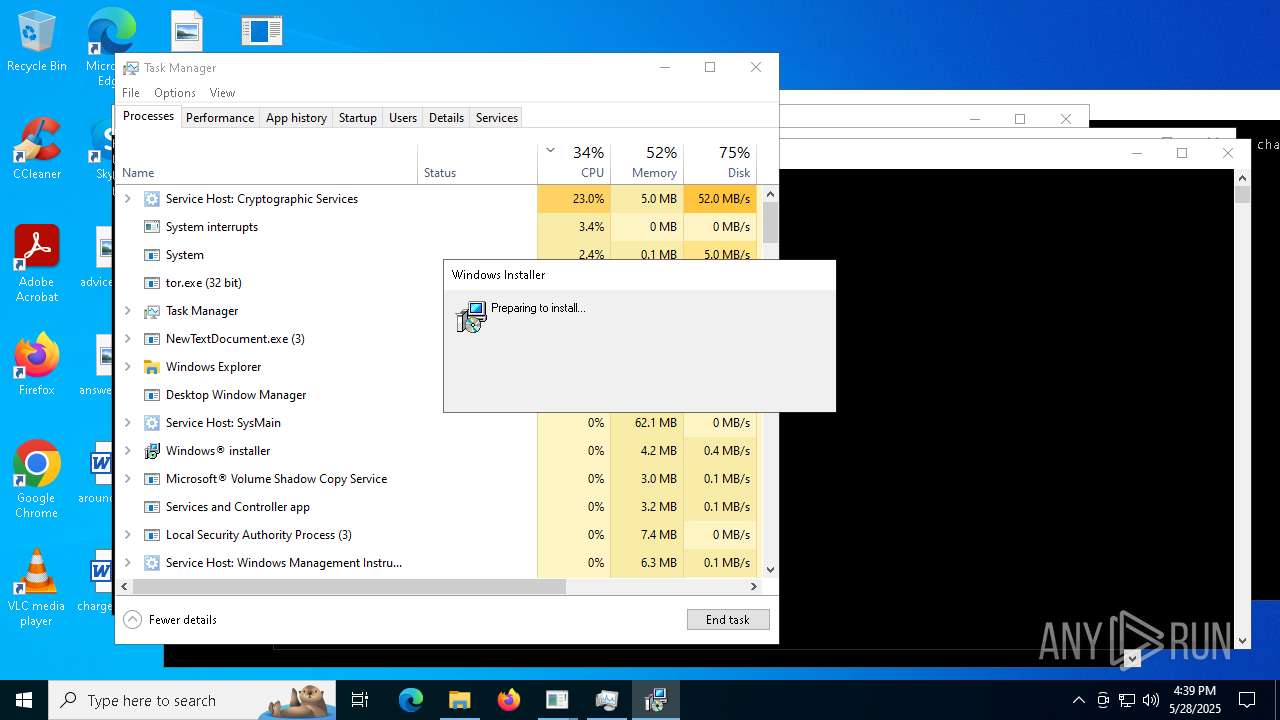1280x720 pixels.
Task: Show hidden system tray icons
Action: click(1078, 700)
